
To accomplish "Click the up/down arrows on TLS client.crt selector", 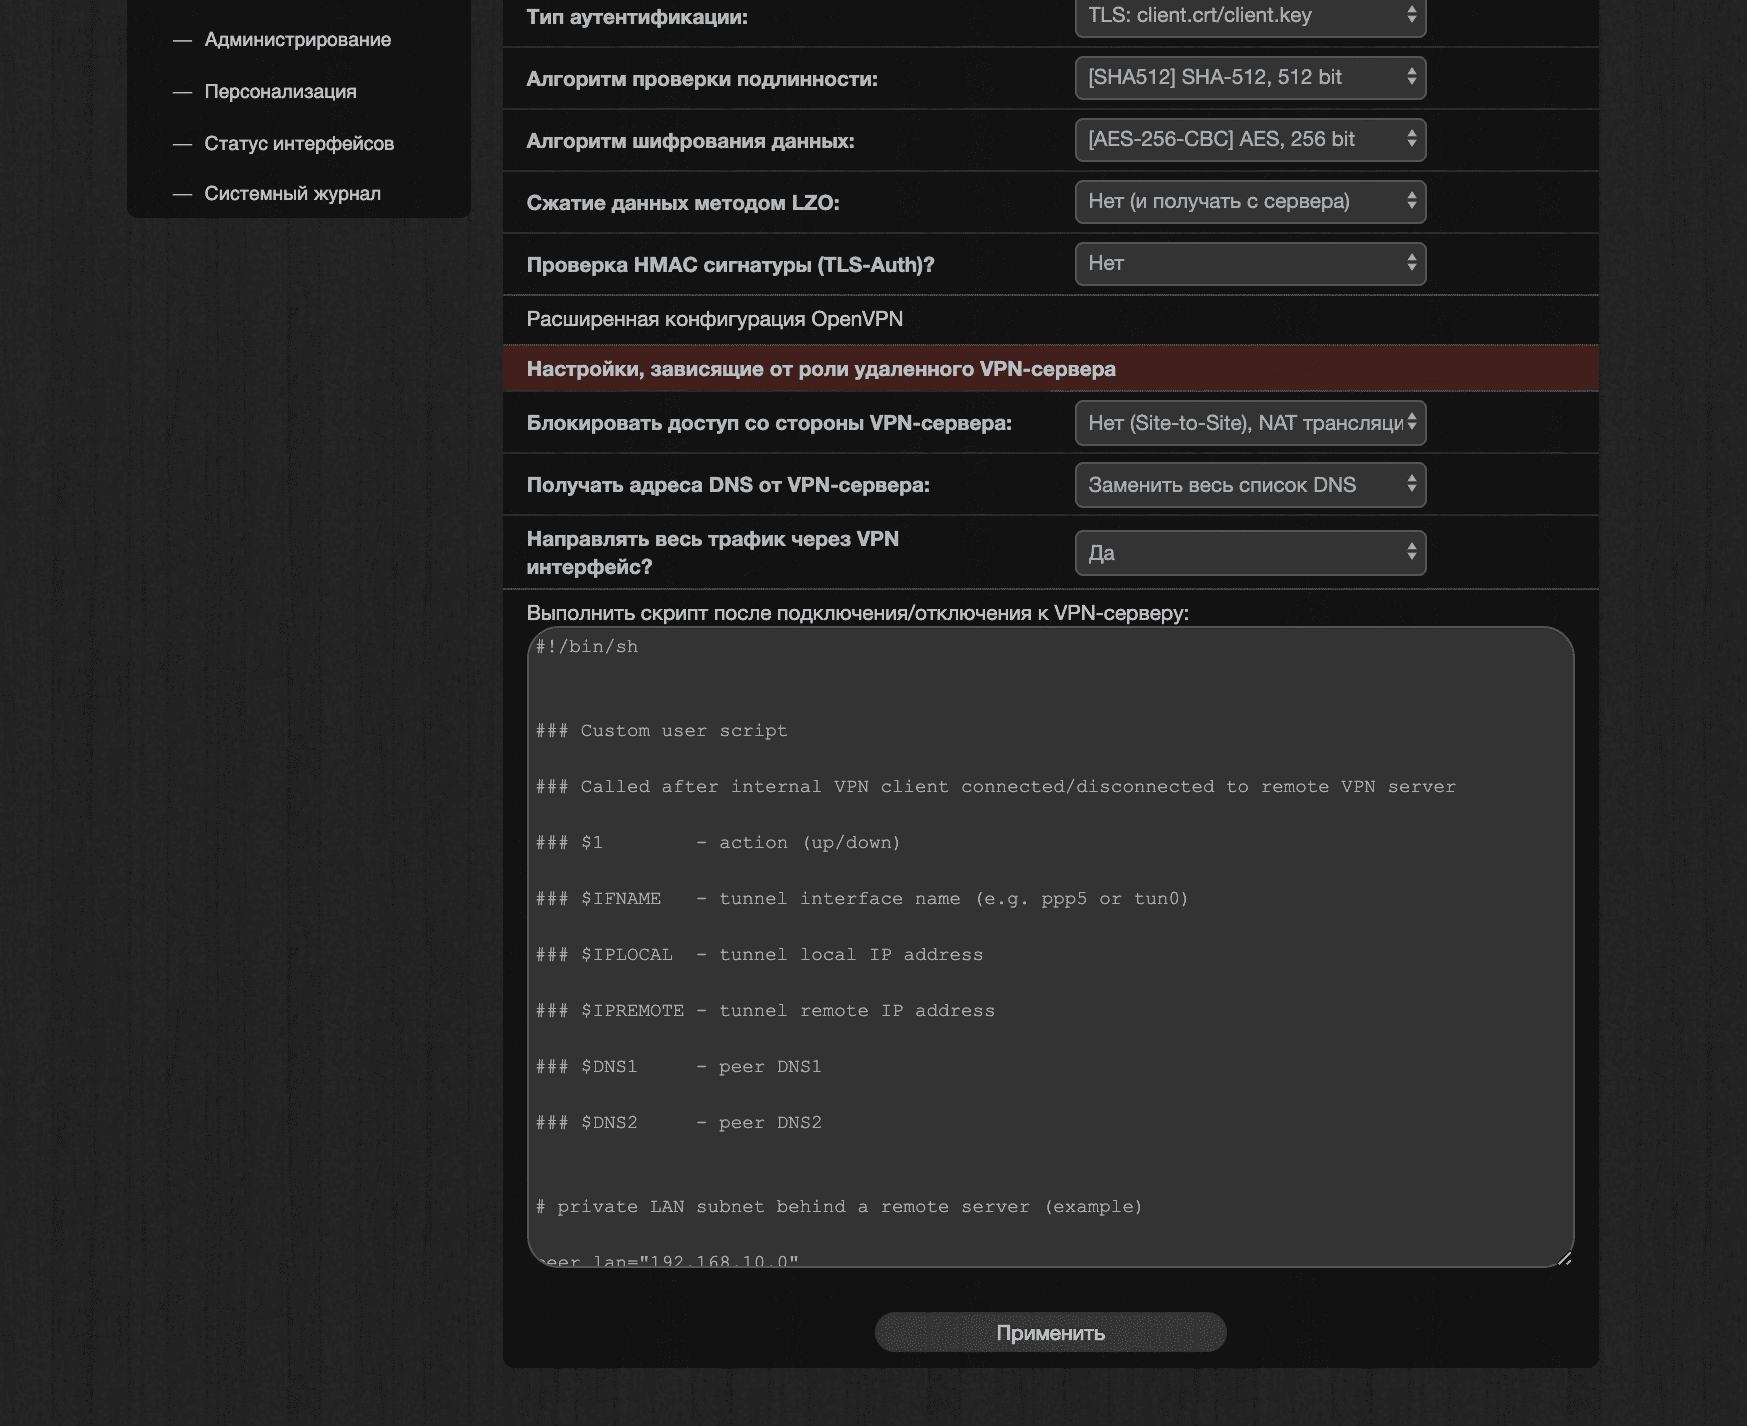I will point(1411,16).
